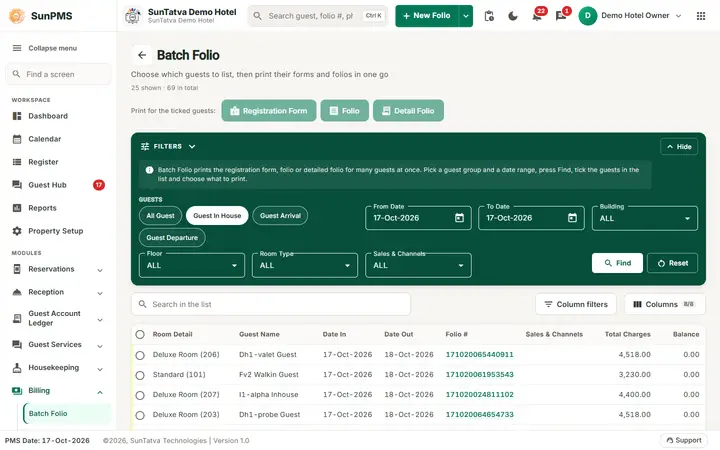Click the filters sliders icon
The image size is (720, 450).
pos(145,146)
